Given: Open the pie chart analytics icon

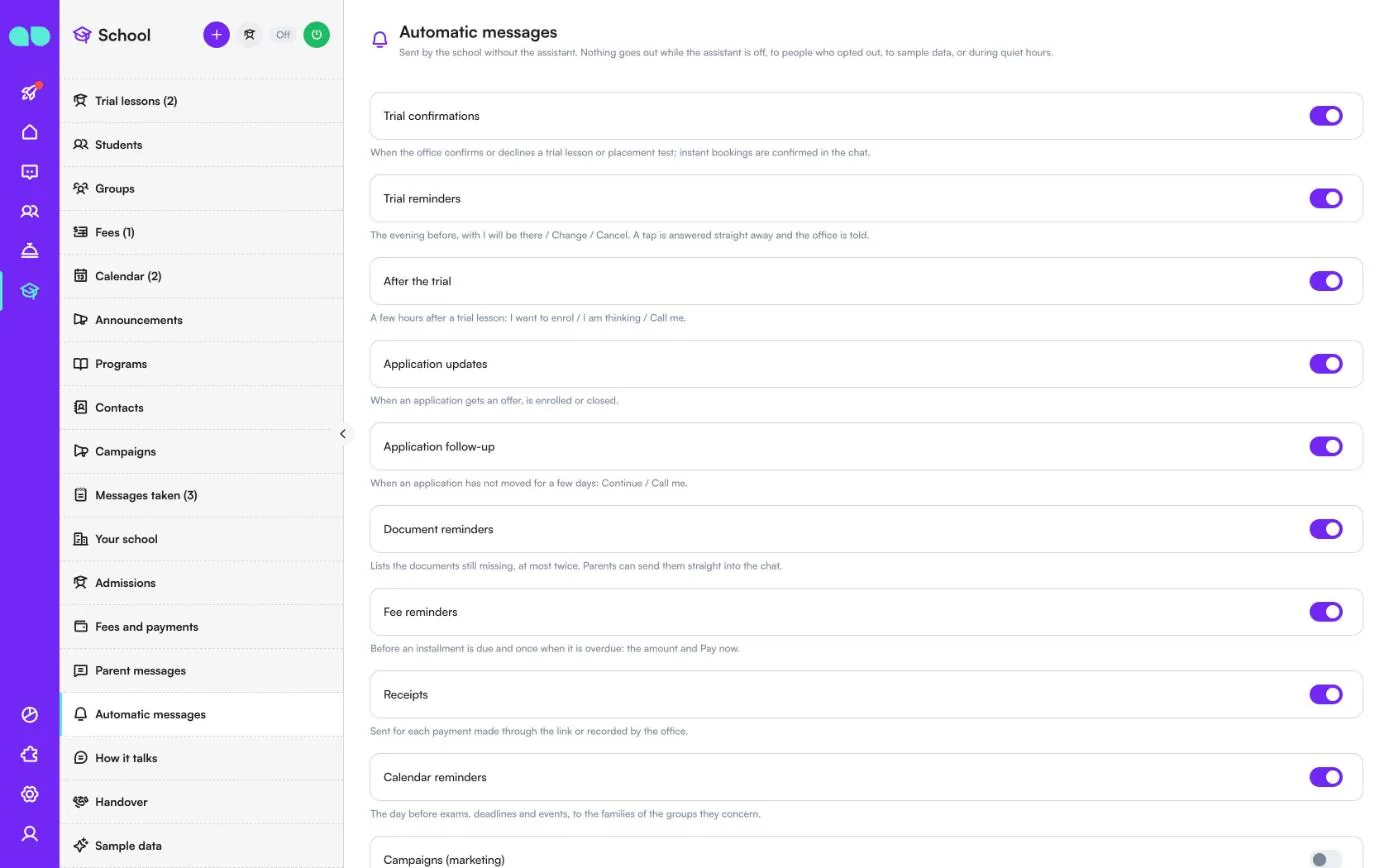Looking at the screenshot, I should pos(30,715).
